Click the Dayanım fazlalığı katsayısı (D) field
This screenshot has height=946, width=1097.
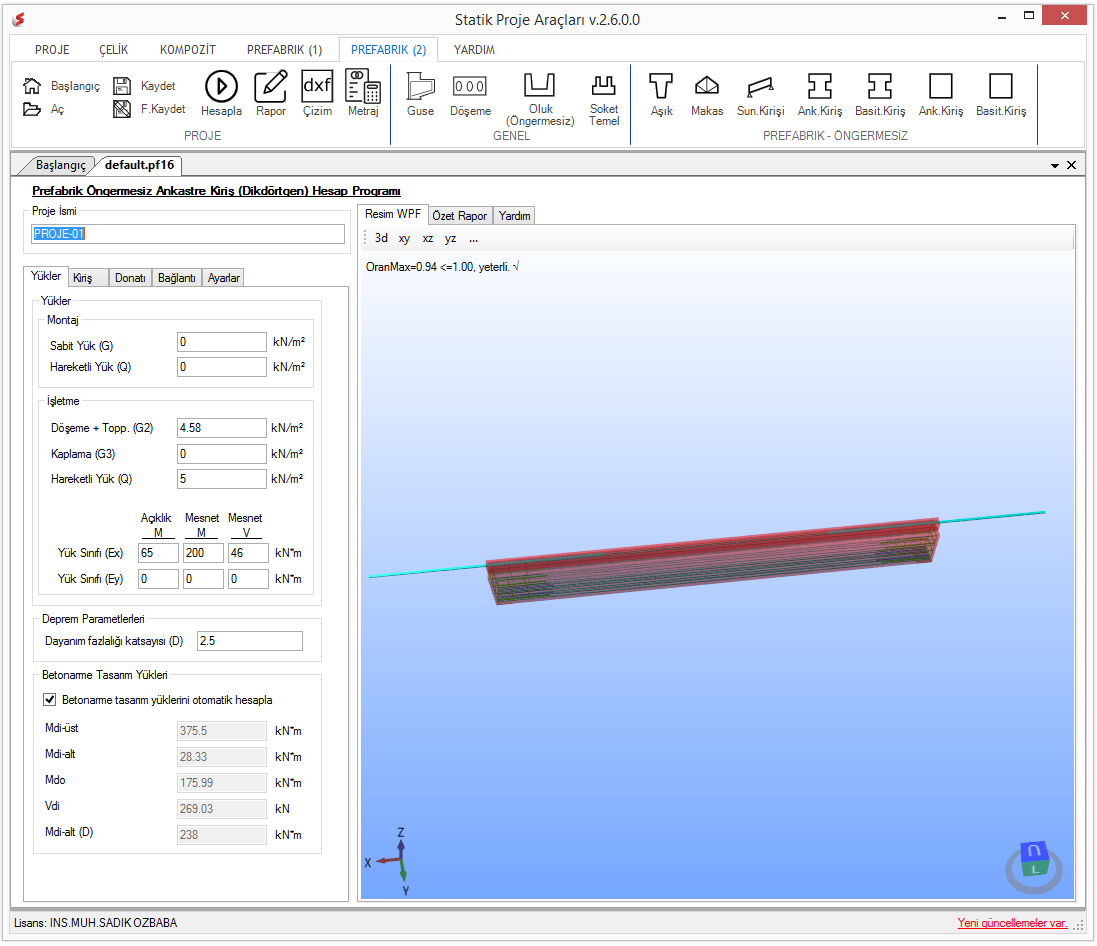250,641
